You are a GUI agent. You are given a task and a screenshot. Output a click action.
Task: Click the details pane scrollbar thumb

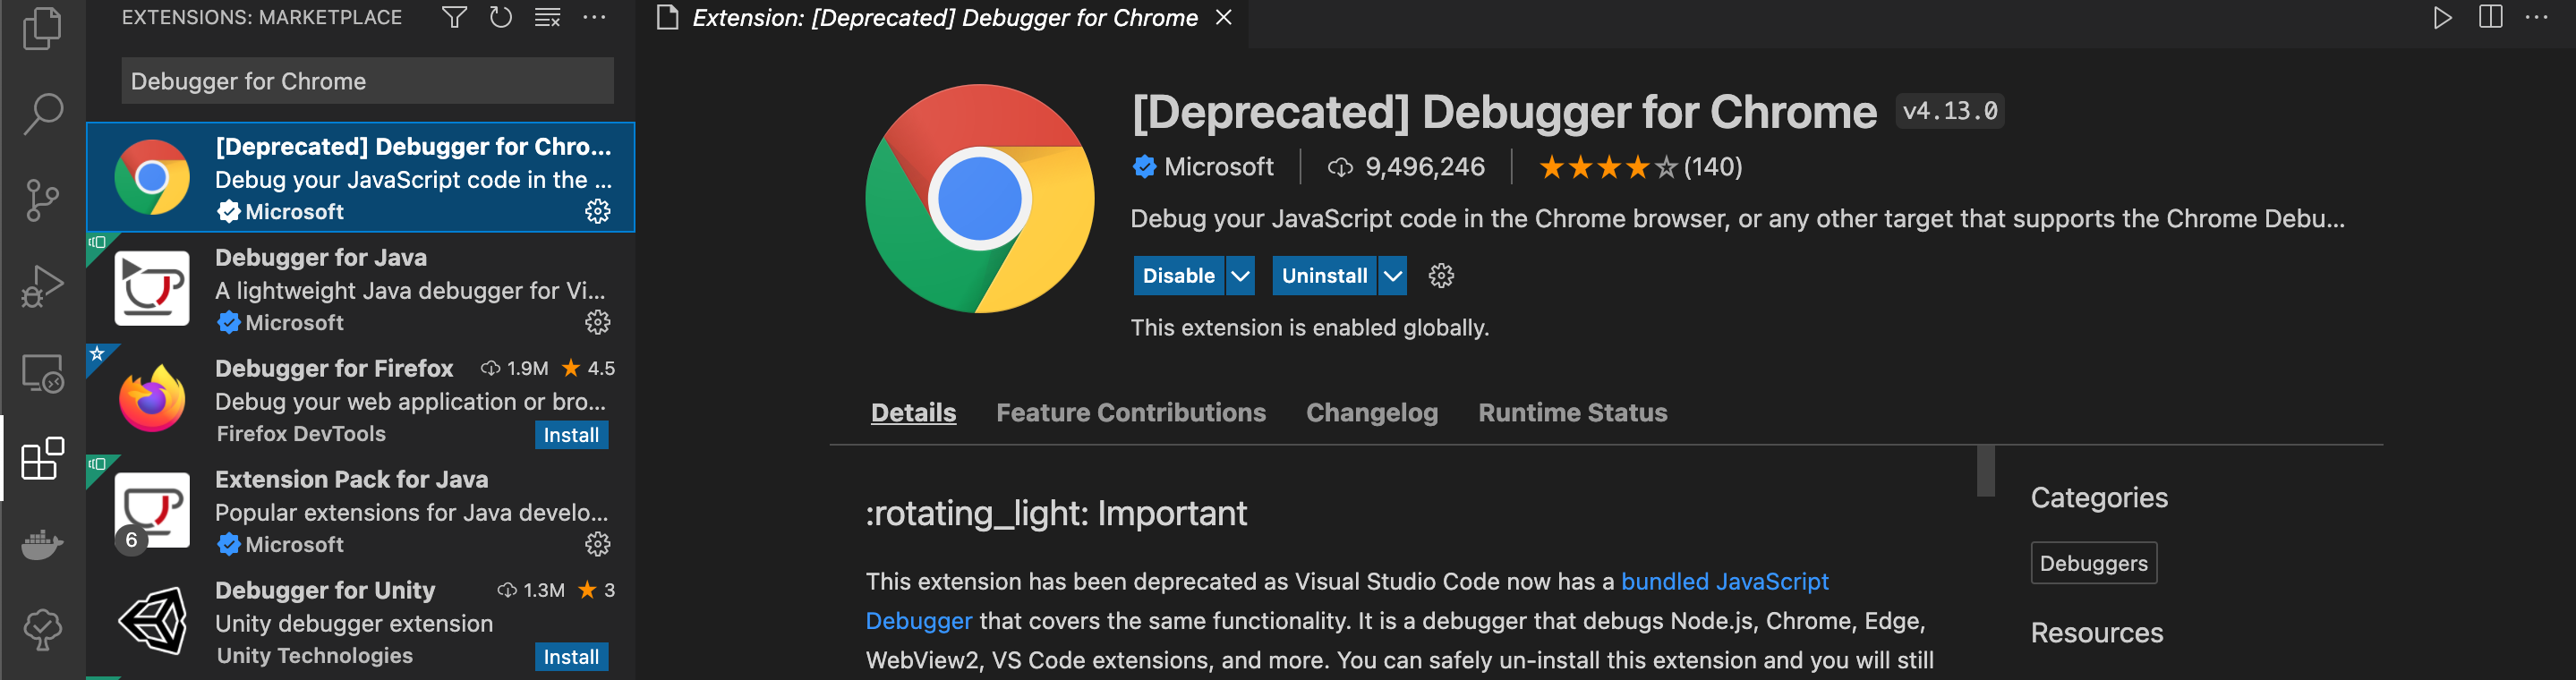pyautogui.click(x=1985, y=471)
